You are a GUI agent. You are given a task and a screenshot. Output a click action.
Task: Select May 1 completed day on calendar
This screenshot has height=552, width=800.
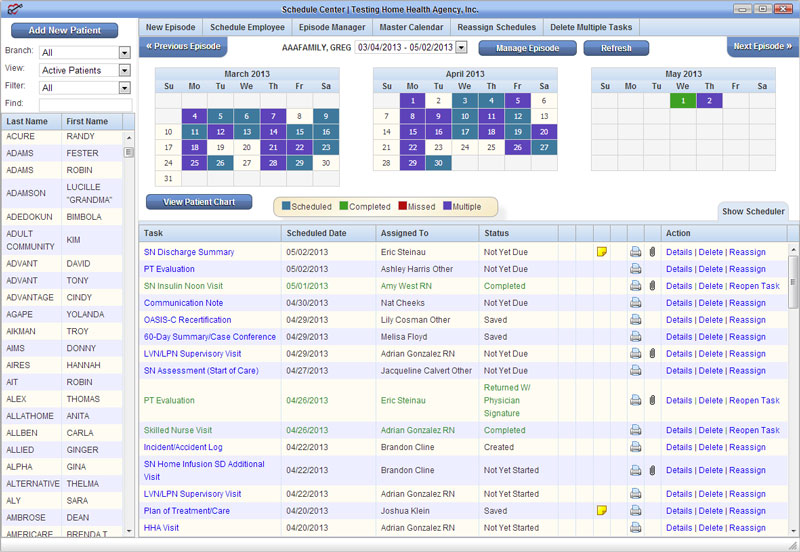(x=683, y=101)
